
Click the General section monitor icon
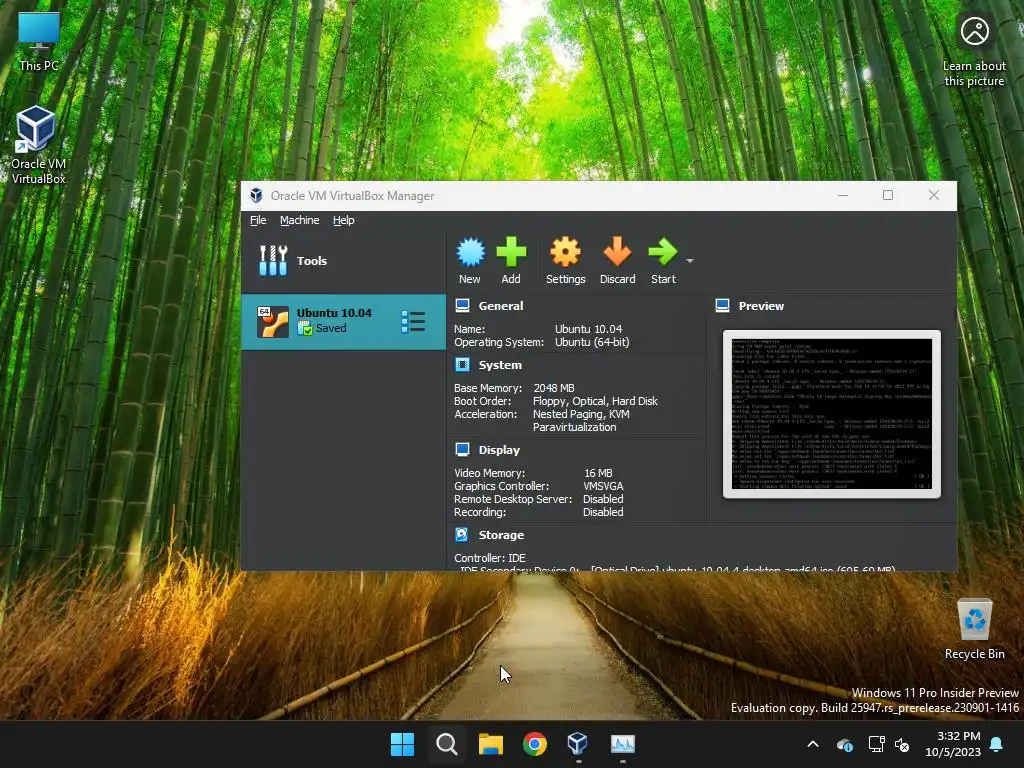coord(462,306)
